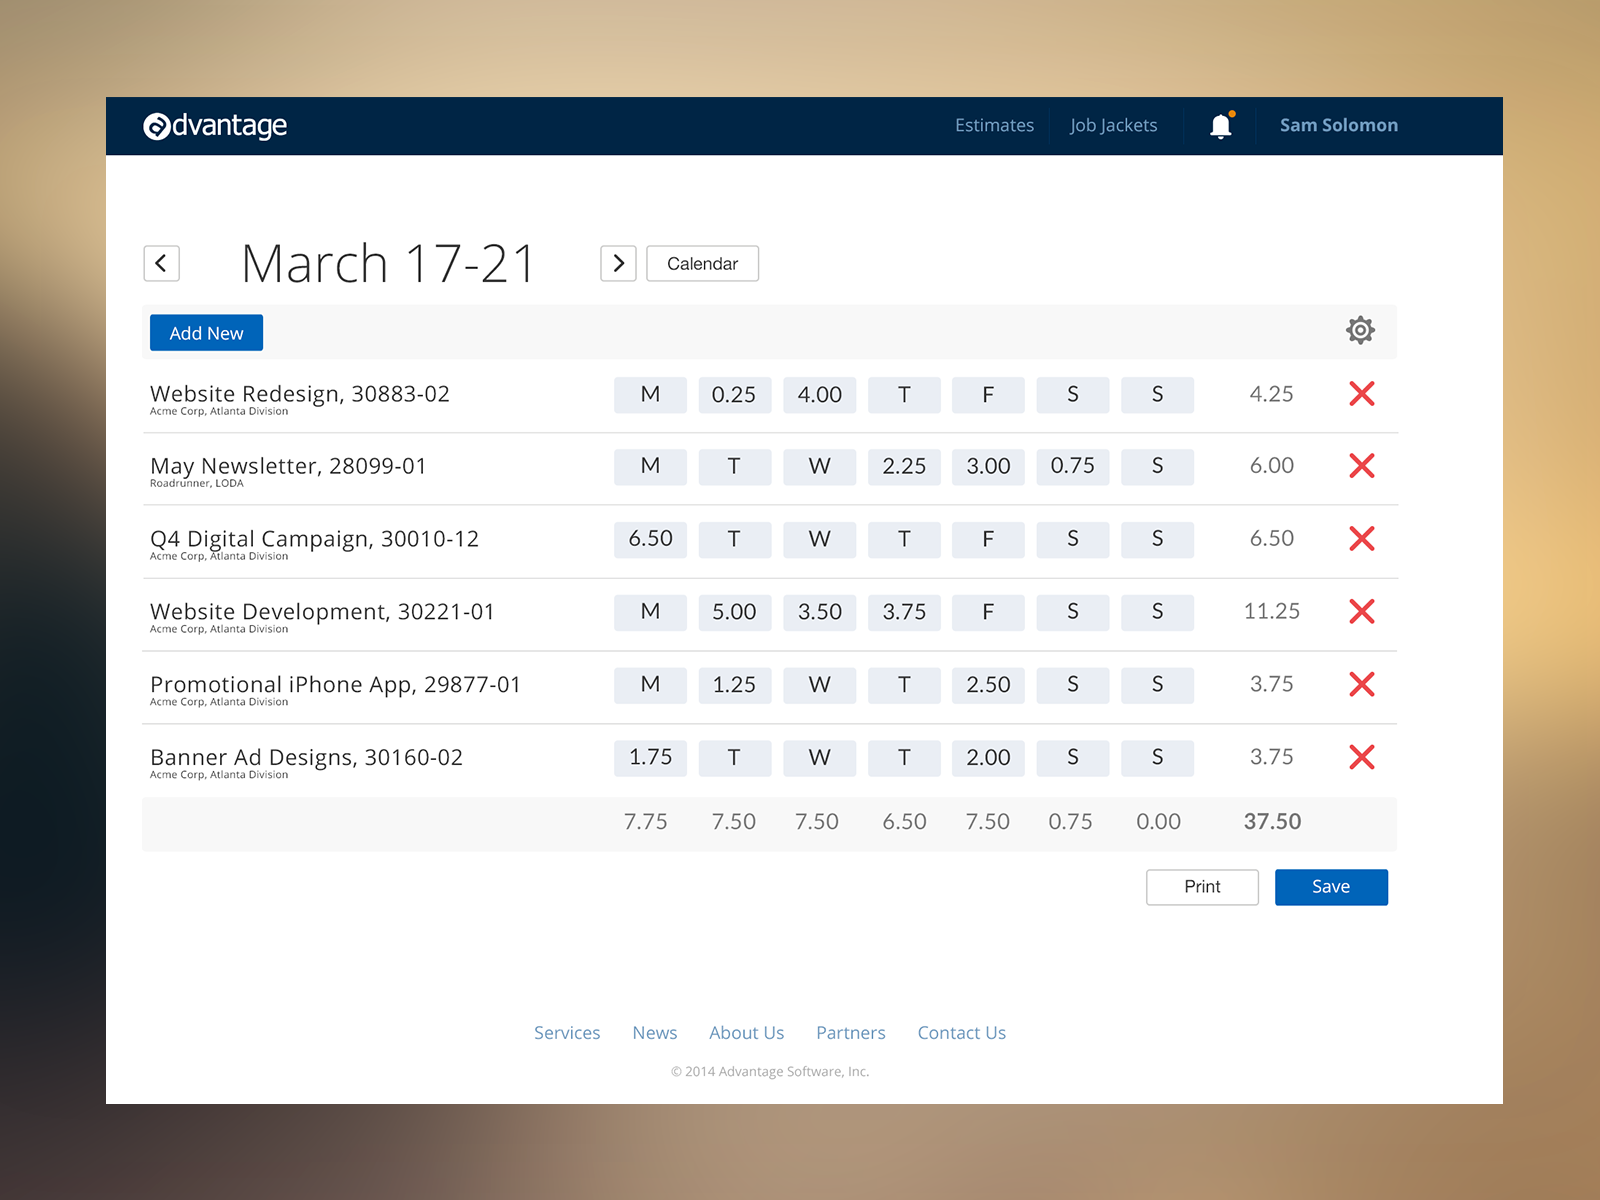
Task: Click the Add New button
Action: click(206, 333)
